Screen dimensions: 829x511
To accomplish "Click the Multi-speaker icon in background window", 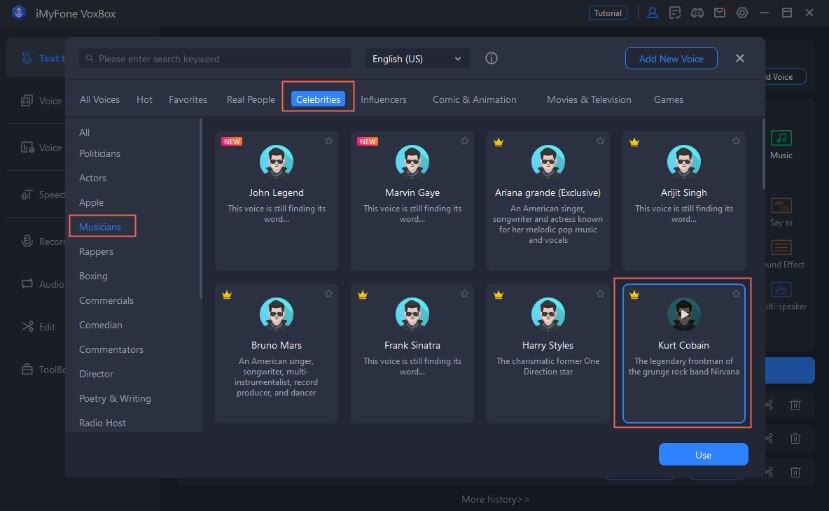I will click(781, 290).
